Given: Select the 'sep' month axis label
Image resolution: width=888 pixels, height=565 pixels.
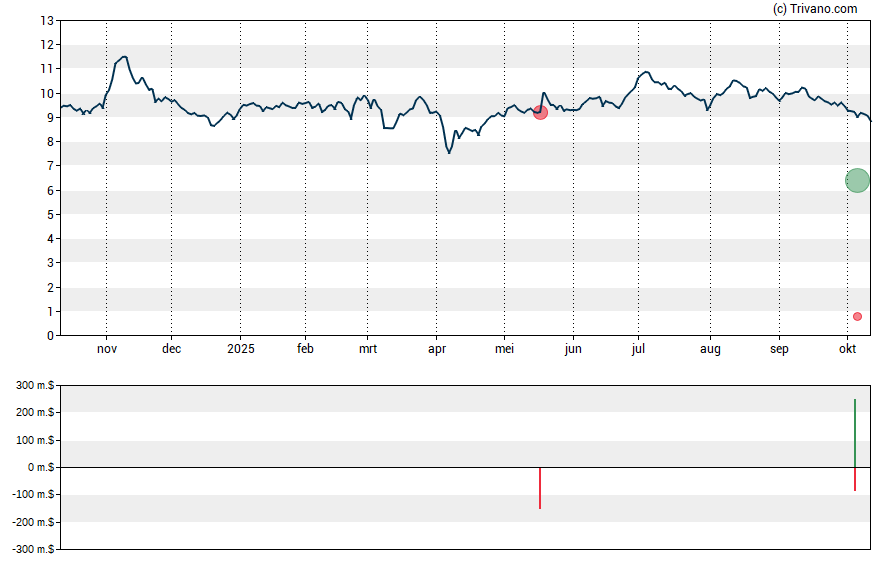Looking at the screenshot, I should coord(779,349).
